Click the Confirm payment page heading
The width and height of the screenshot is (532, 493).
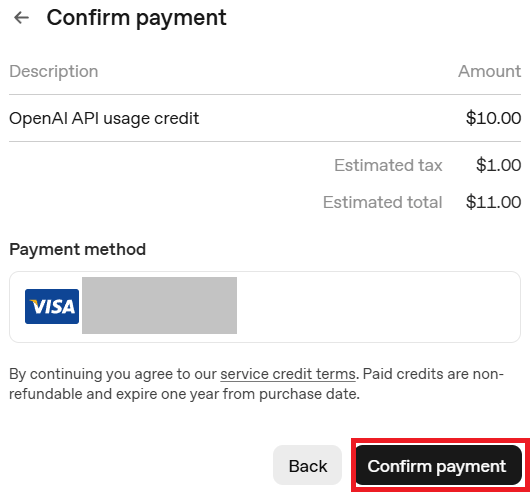click(136, 18)
